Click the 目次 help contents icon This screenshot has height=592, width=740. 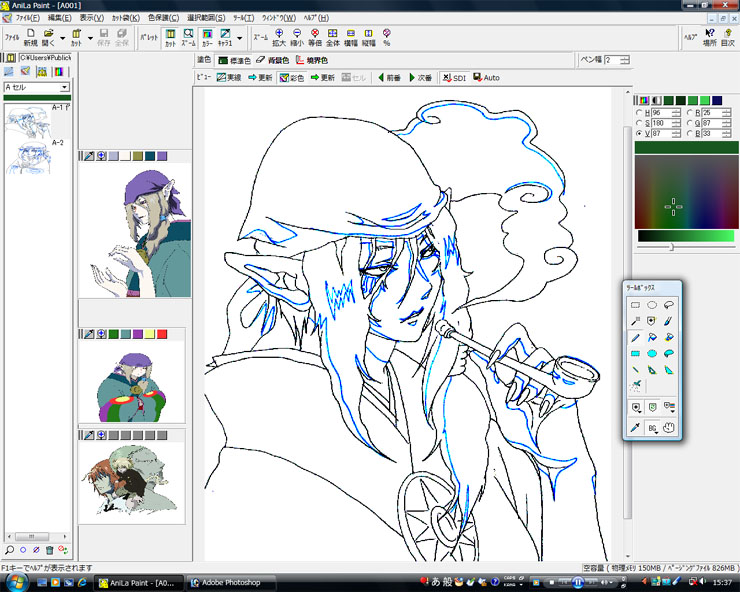coord(728,37)
